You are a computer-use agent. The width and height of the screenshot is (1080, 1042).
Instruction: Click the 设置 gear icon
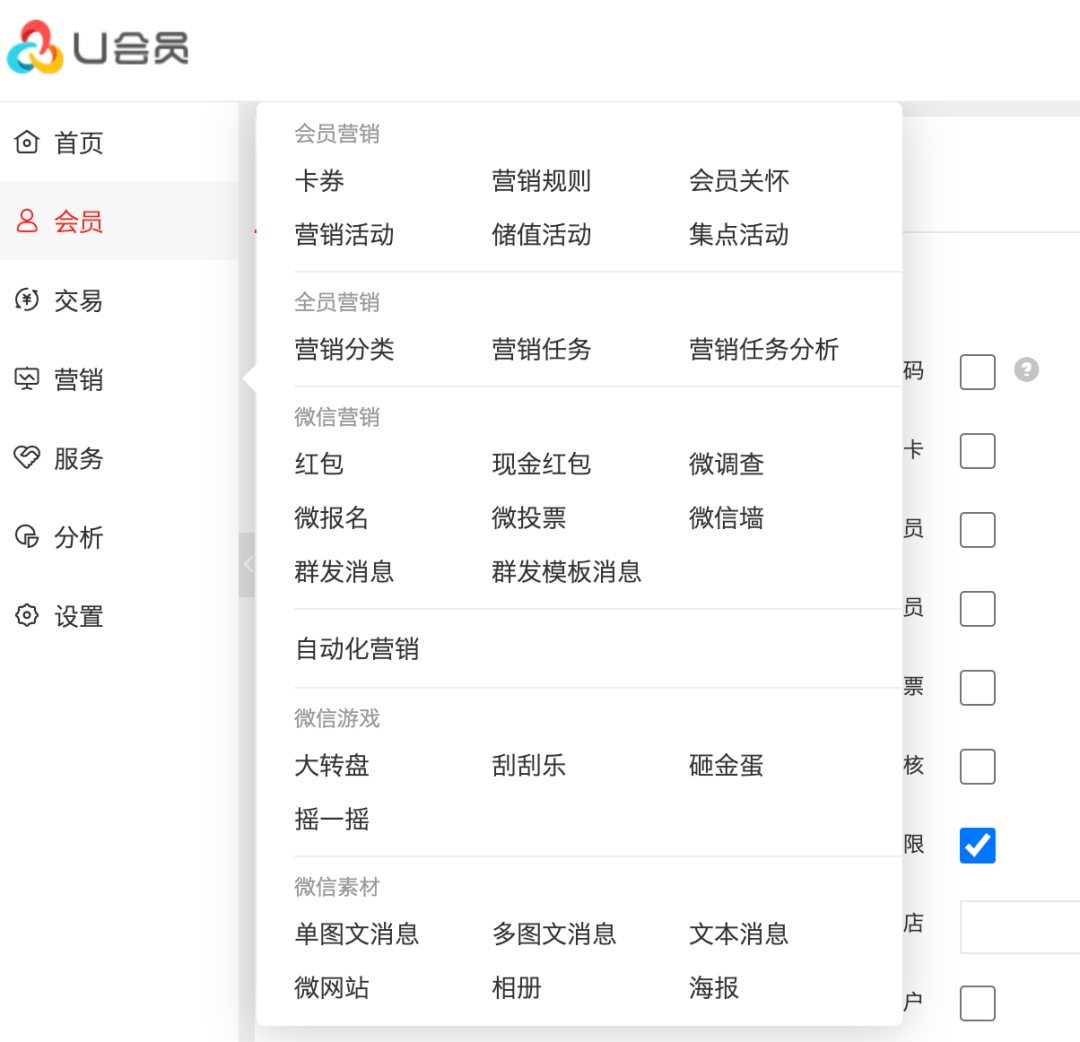point(26,616)
